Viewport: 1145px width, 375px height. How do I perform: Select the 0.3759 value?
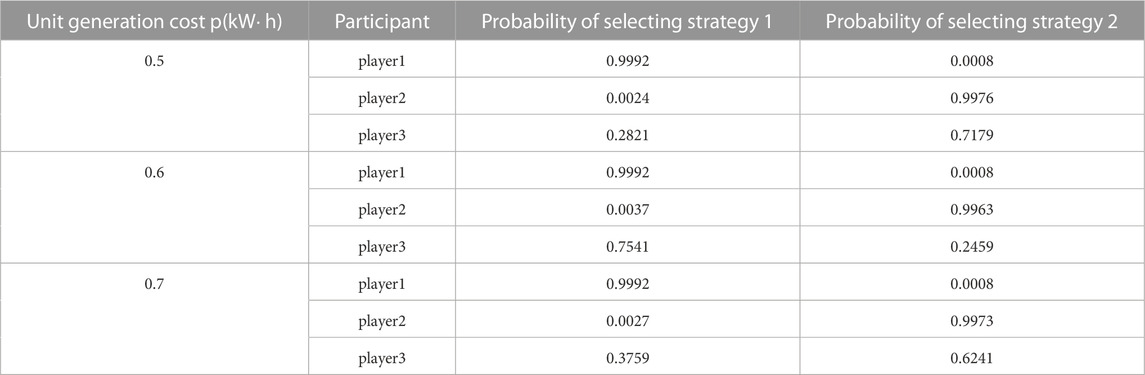pos(627,357)
